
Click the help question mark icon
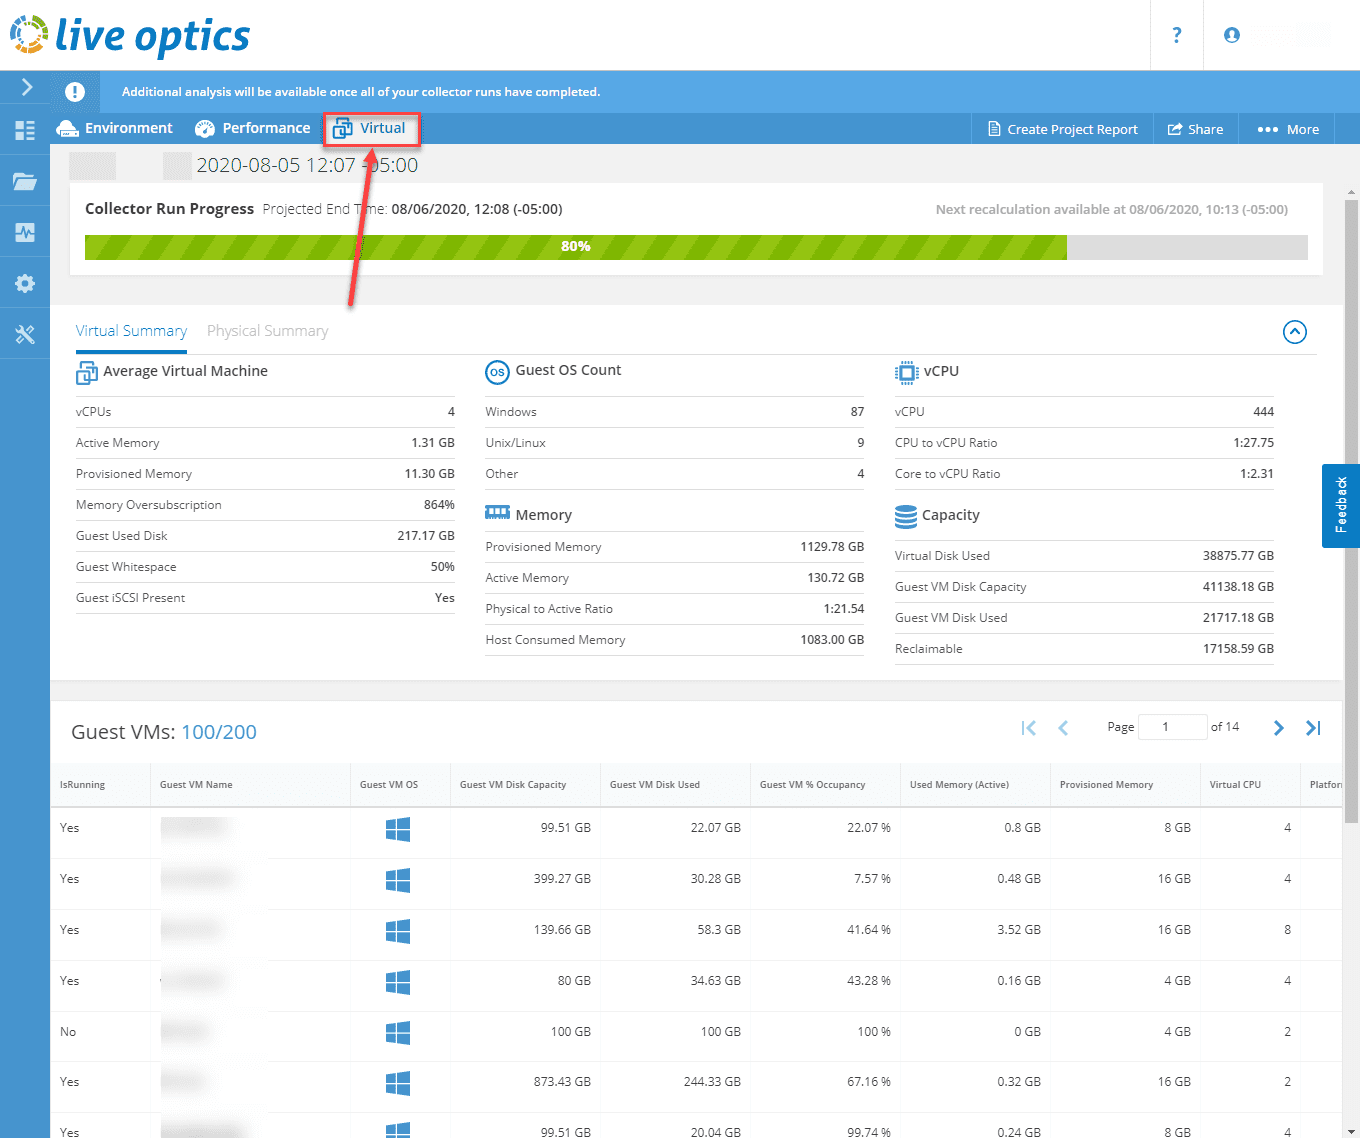point(1176,35)
